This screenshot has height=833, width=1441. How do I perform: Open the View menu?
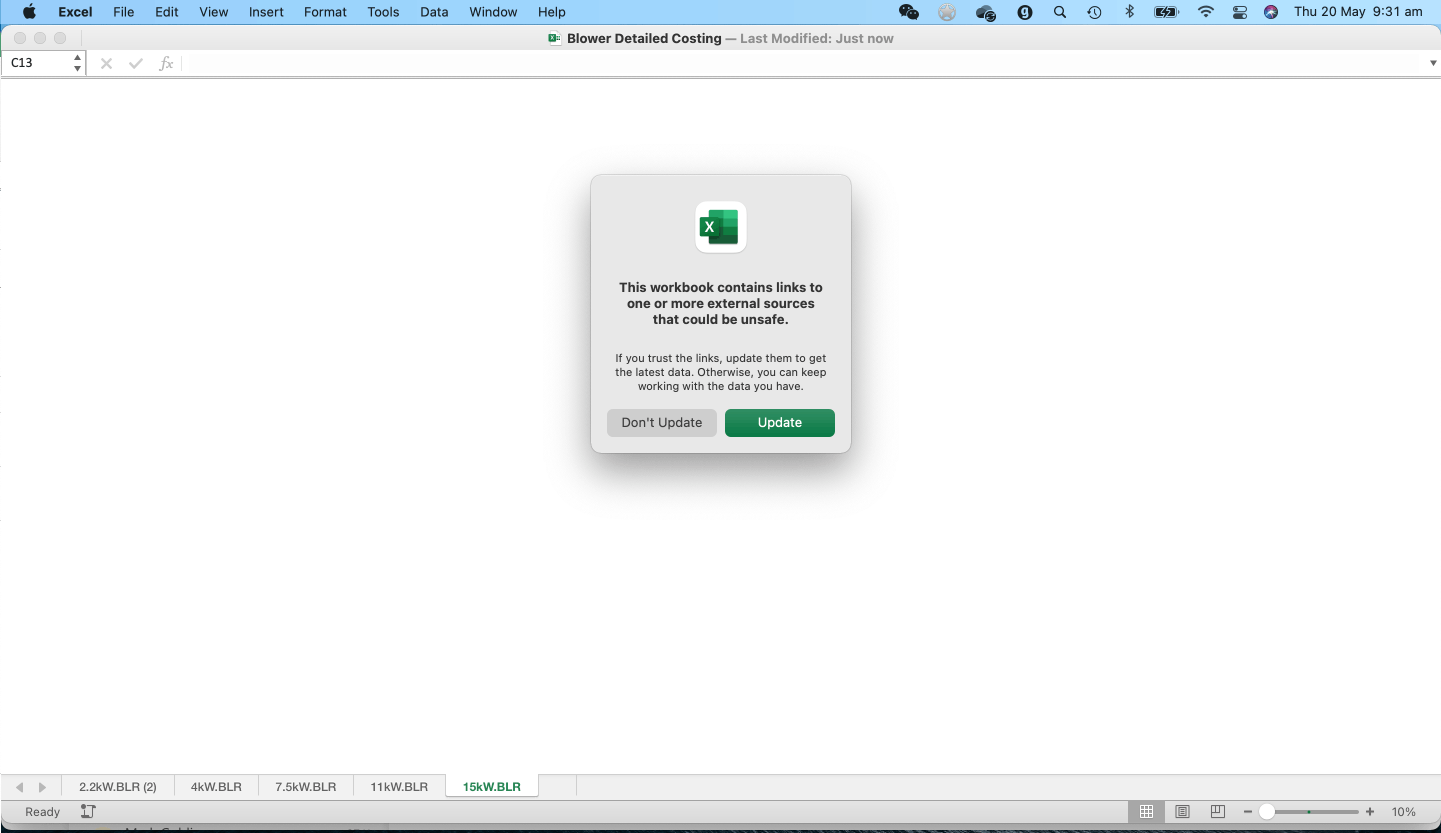(x=214, y=12)
